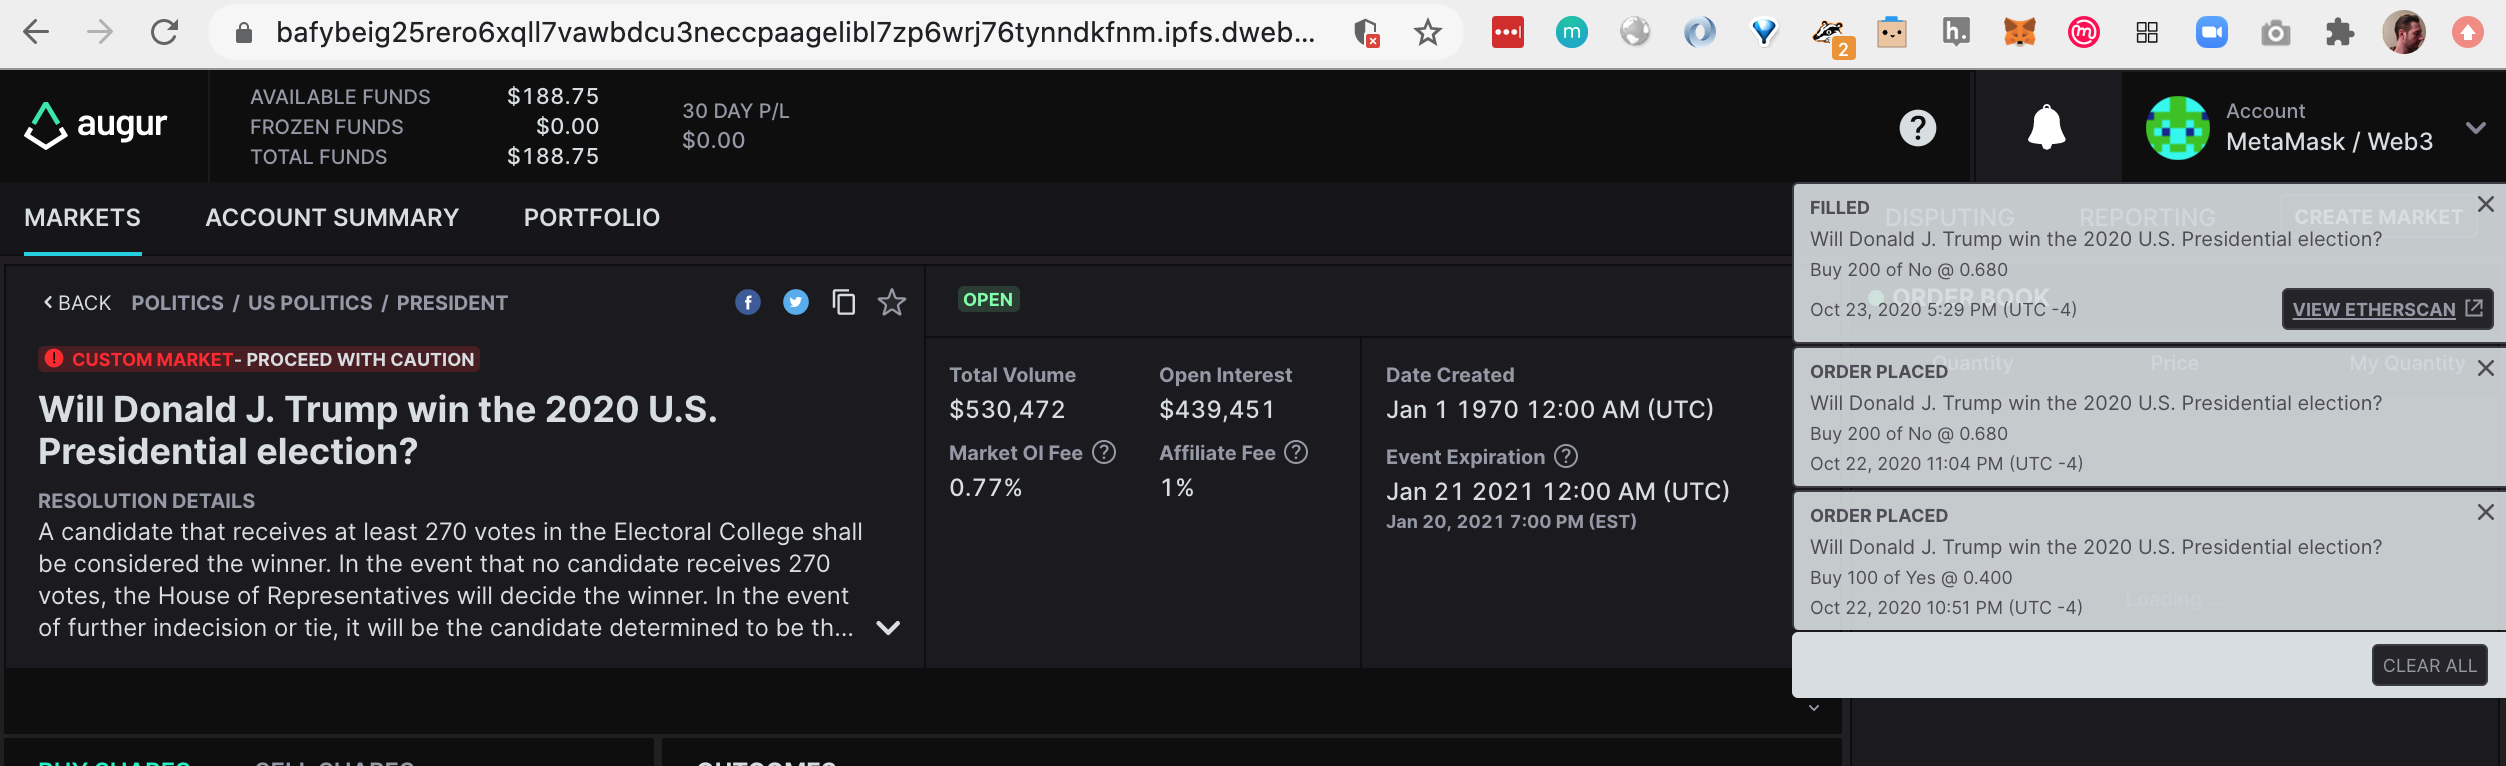Expand the Account MetaMask dropdown

point(2476,128)
